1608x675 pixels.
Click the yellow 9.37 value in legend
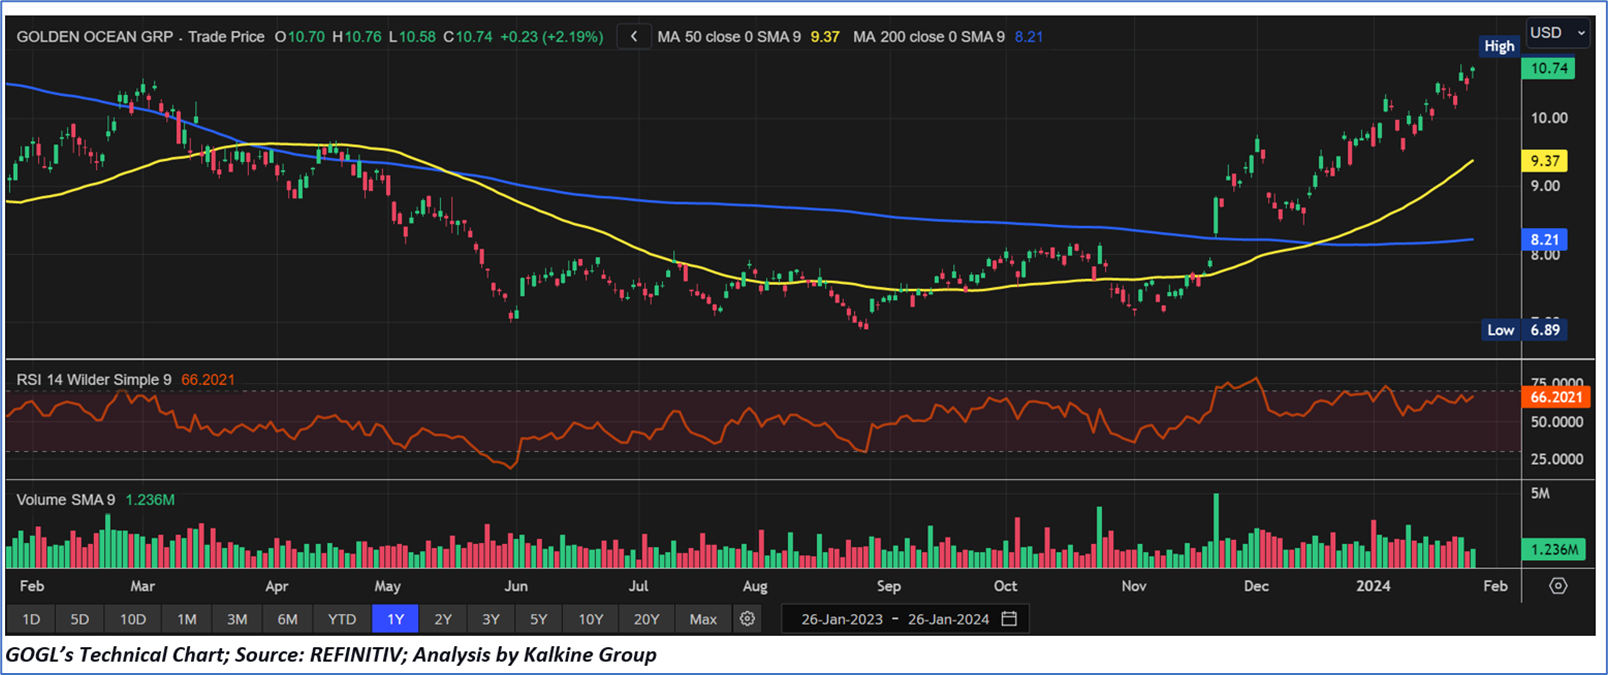click(825, 37)
